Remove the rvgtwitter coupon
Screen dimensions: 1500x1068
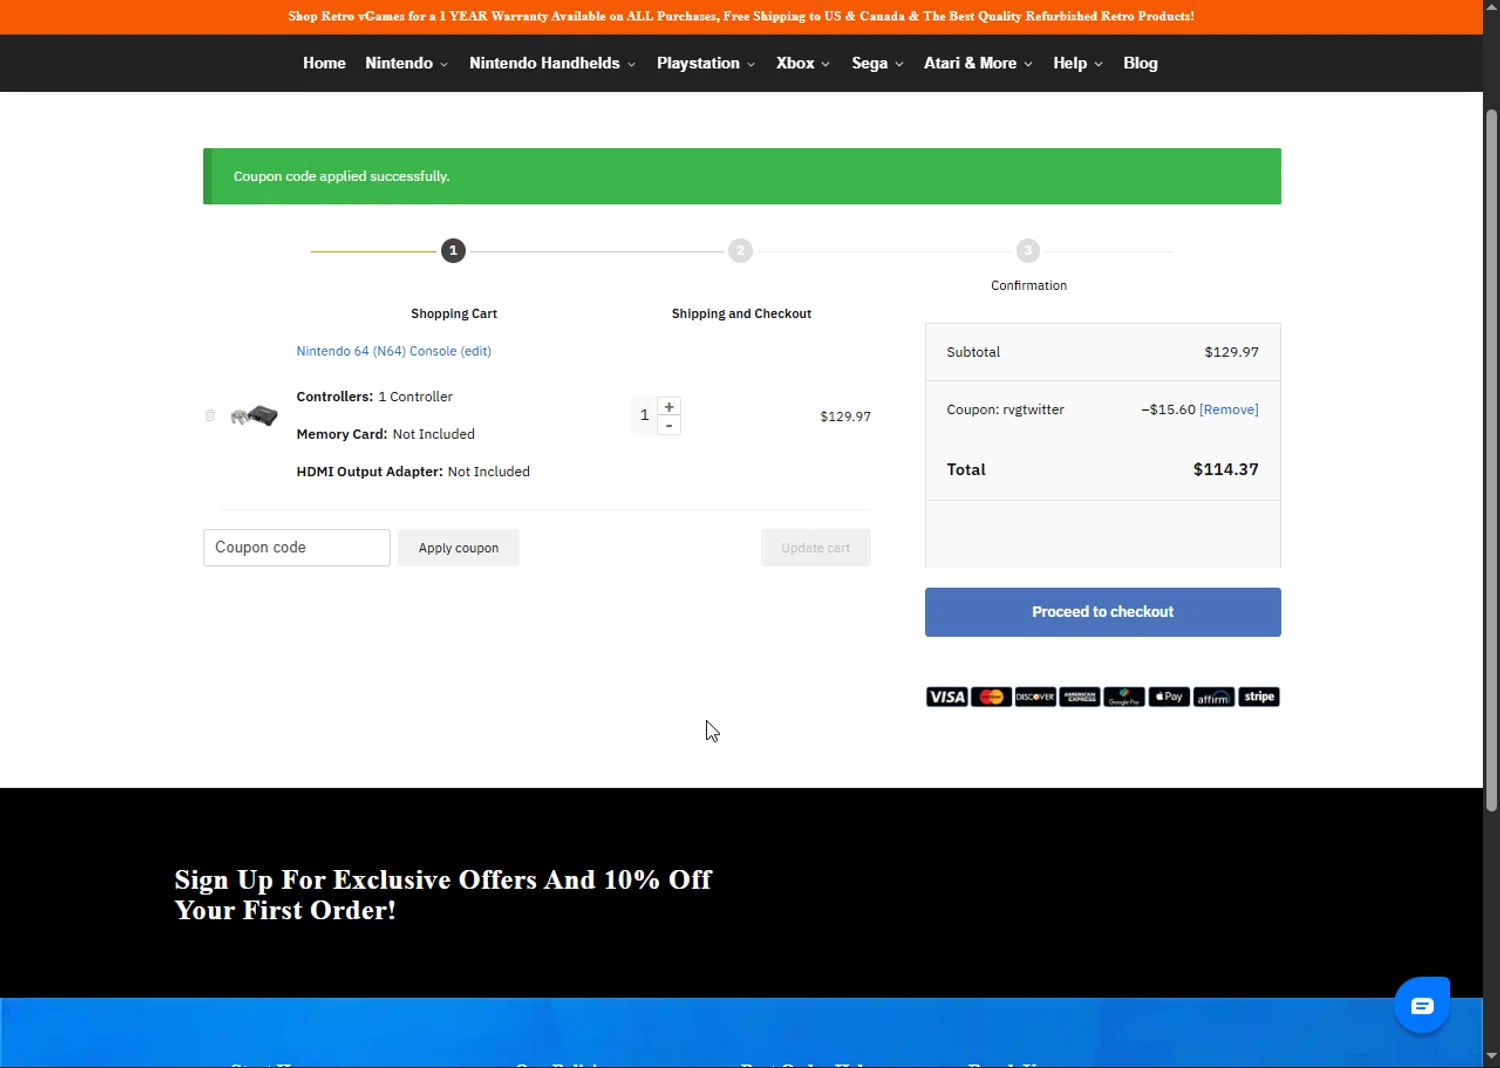point(1229,410)
